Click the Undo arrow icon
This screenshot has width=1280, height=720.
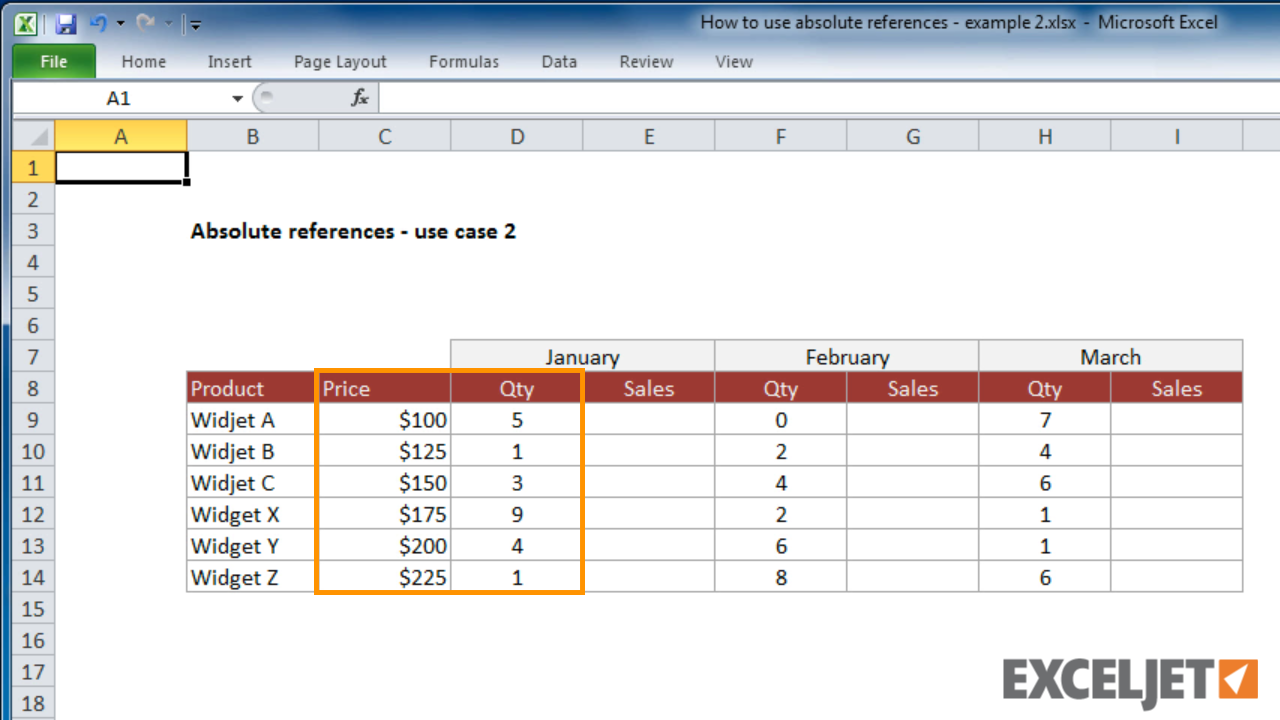point(99,23)
